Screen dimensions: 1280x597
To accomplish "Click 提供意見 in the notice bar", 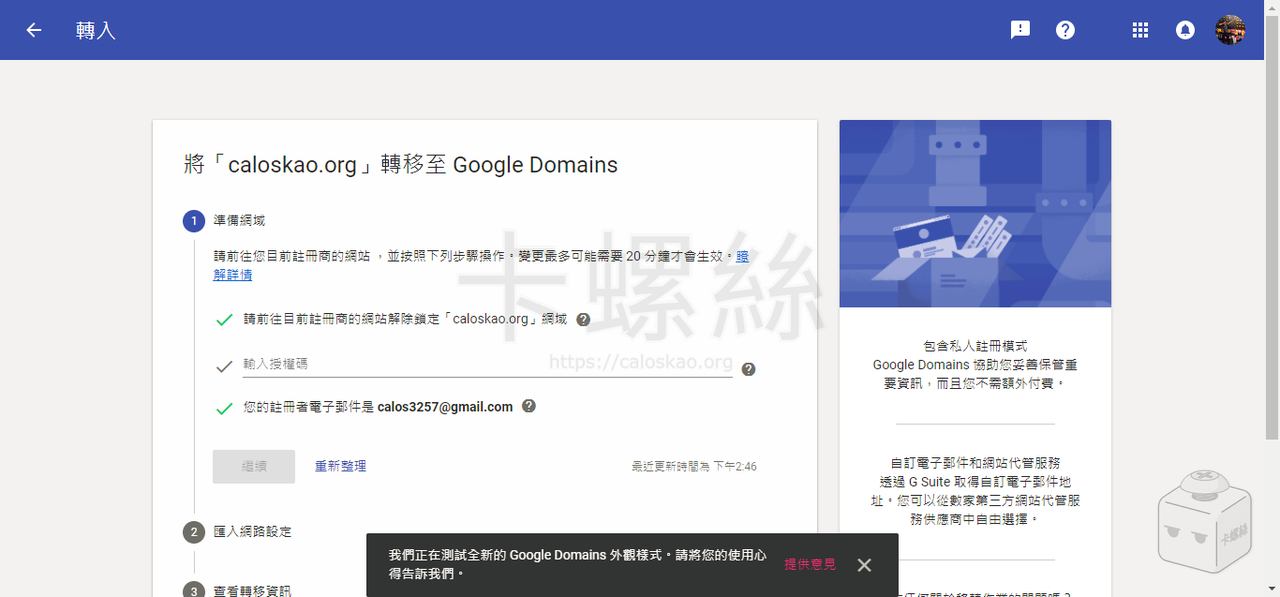I will click(809, 565).
